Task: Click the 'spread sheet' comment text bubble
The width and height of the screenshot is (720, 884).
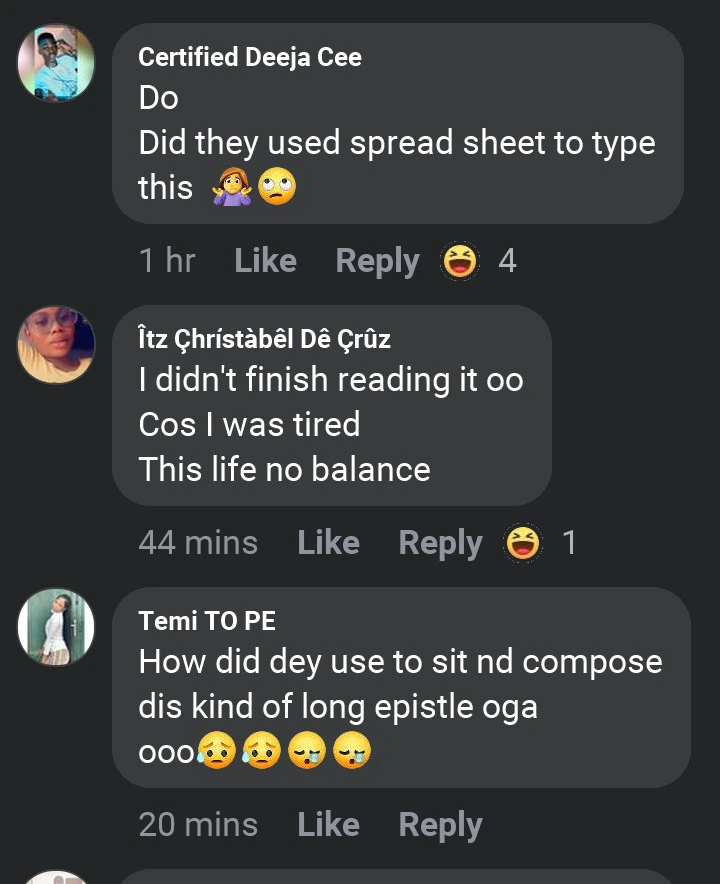Action: pyautogui.click(x=397, y=143)
